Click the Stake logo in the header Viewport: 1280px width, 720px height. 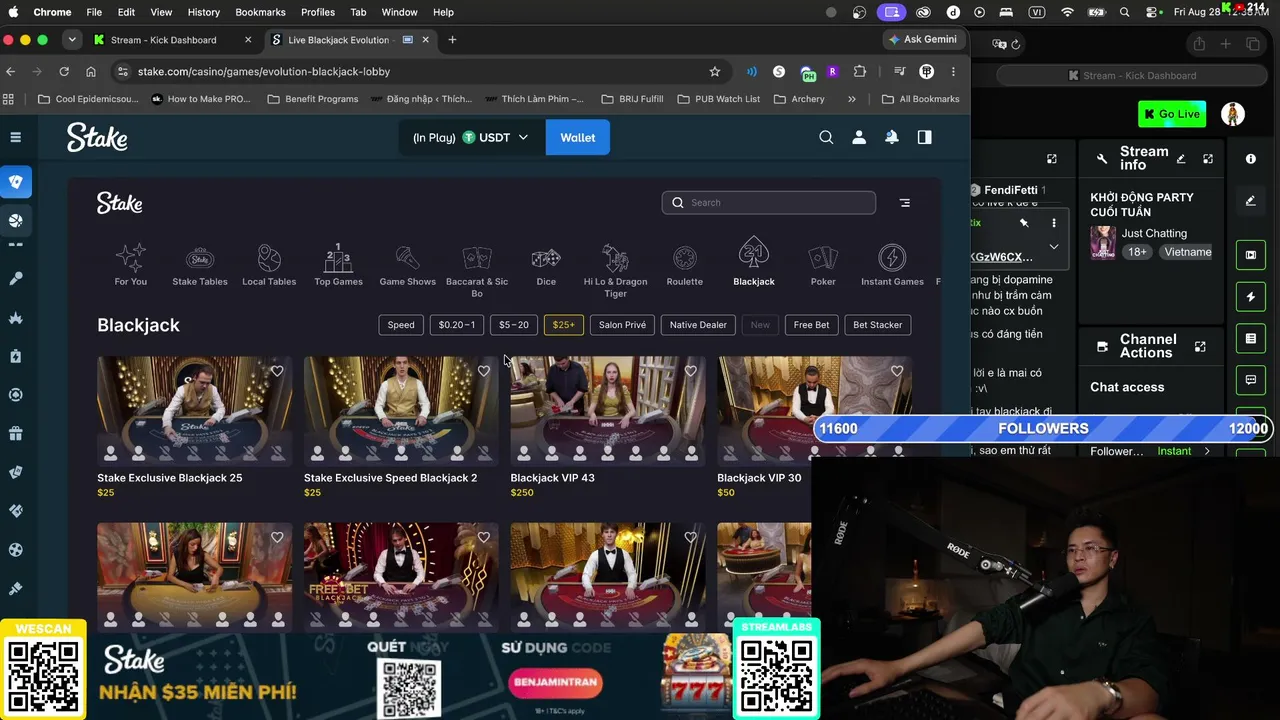[97, 137]
